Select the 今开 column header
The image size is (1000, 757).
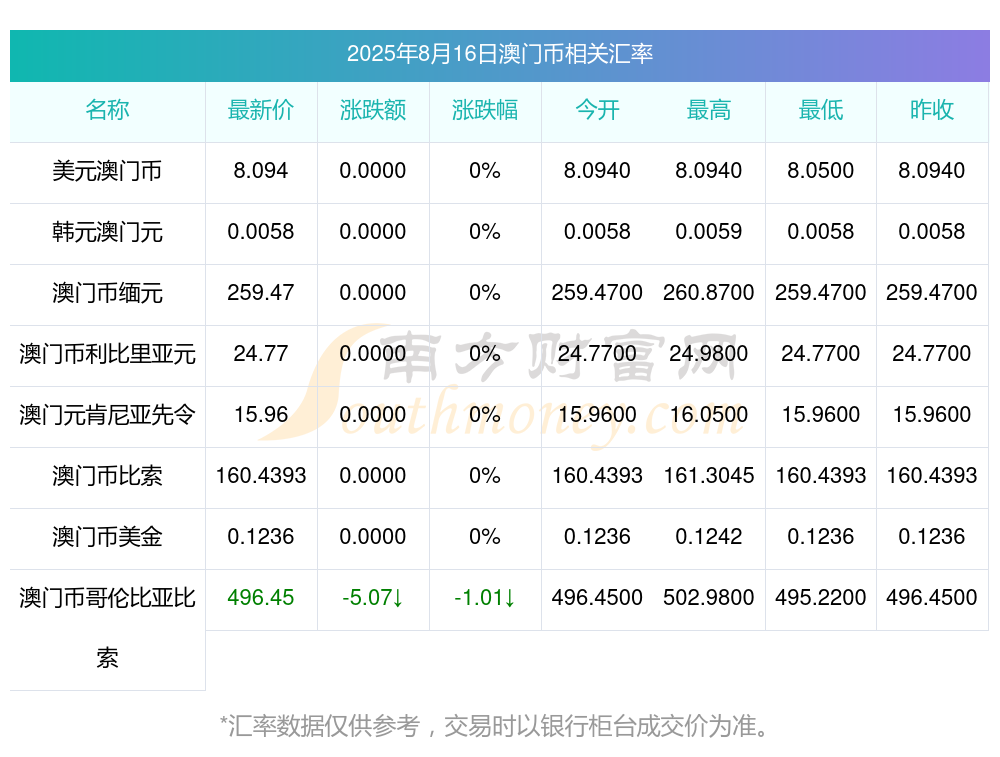pyautogui.click(x=597, y=110)
